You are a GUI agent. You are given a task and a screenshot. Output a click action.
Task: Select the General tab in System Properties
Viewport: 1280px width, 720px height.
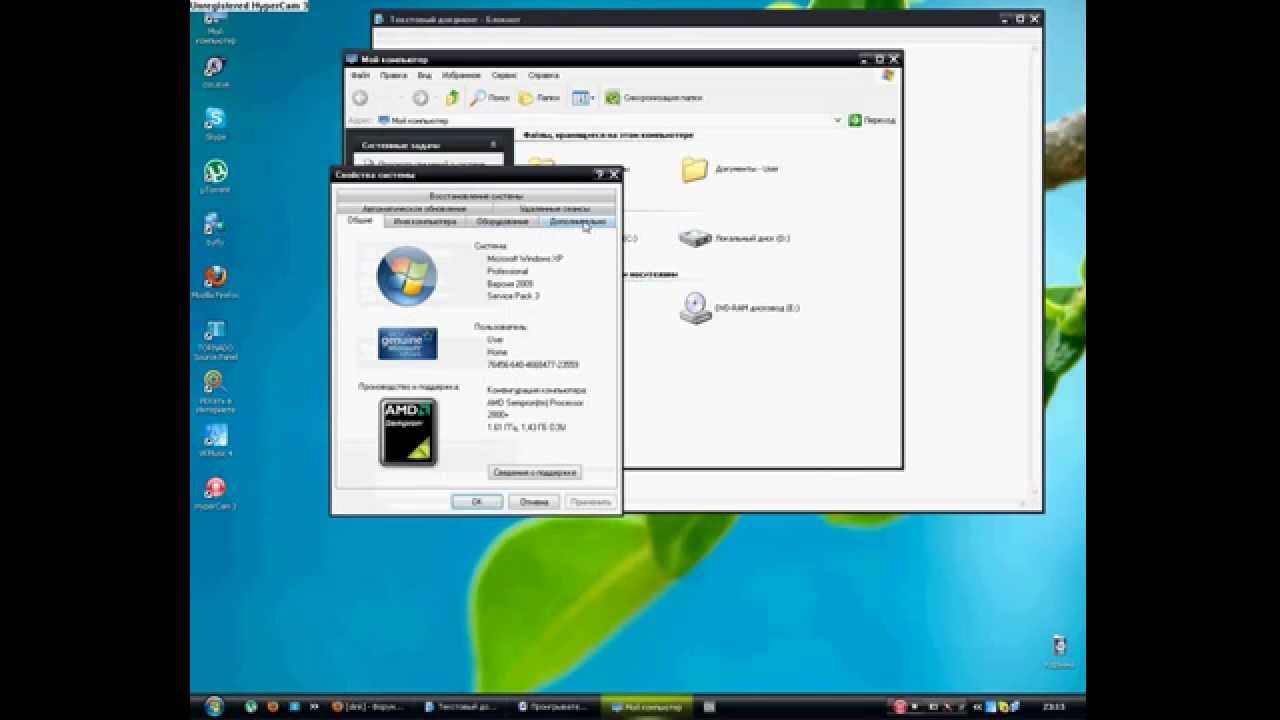click(360, 220)
